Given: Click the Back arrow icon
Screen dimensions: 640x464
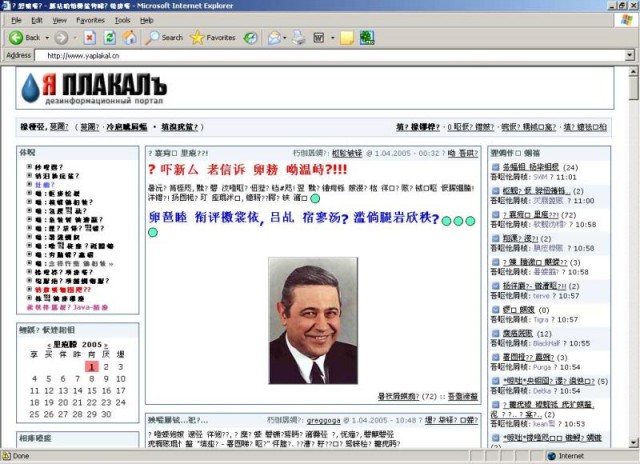Looking at the screenshot, I should click(x=16, y=38).
